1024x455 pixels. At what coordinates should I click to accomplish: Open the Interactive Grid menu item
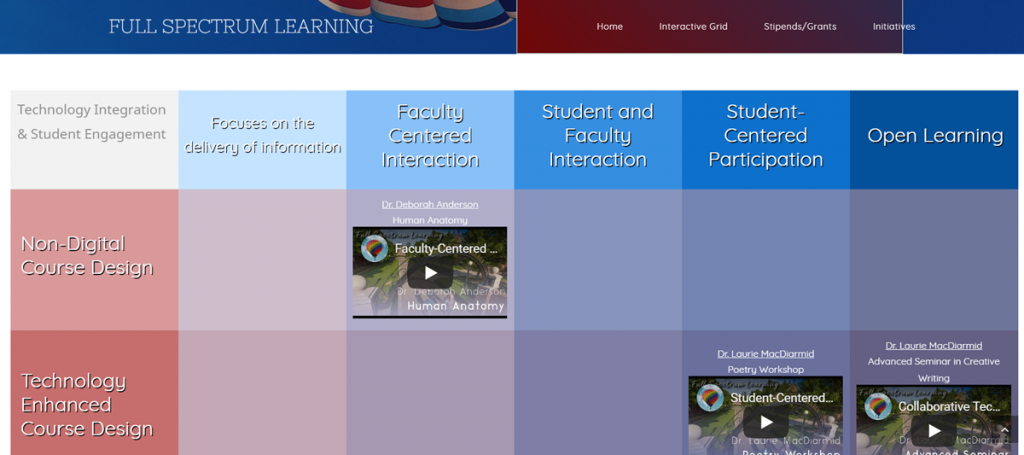[x=693, y=27]
